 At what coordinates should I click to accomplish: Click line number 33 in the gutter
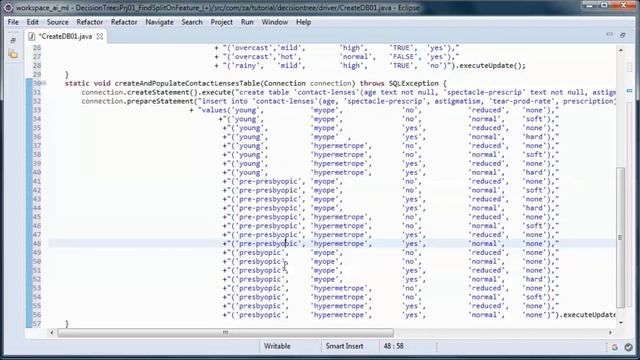coord(37,110)
